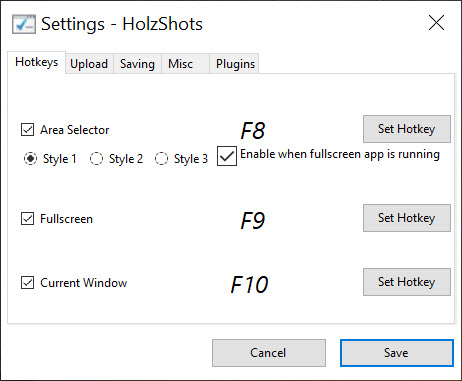Toggle the Fullscreen hotkey checkbox
The height and width of the screenshot is (381, 462).
(27, 219)
